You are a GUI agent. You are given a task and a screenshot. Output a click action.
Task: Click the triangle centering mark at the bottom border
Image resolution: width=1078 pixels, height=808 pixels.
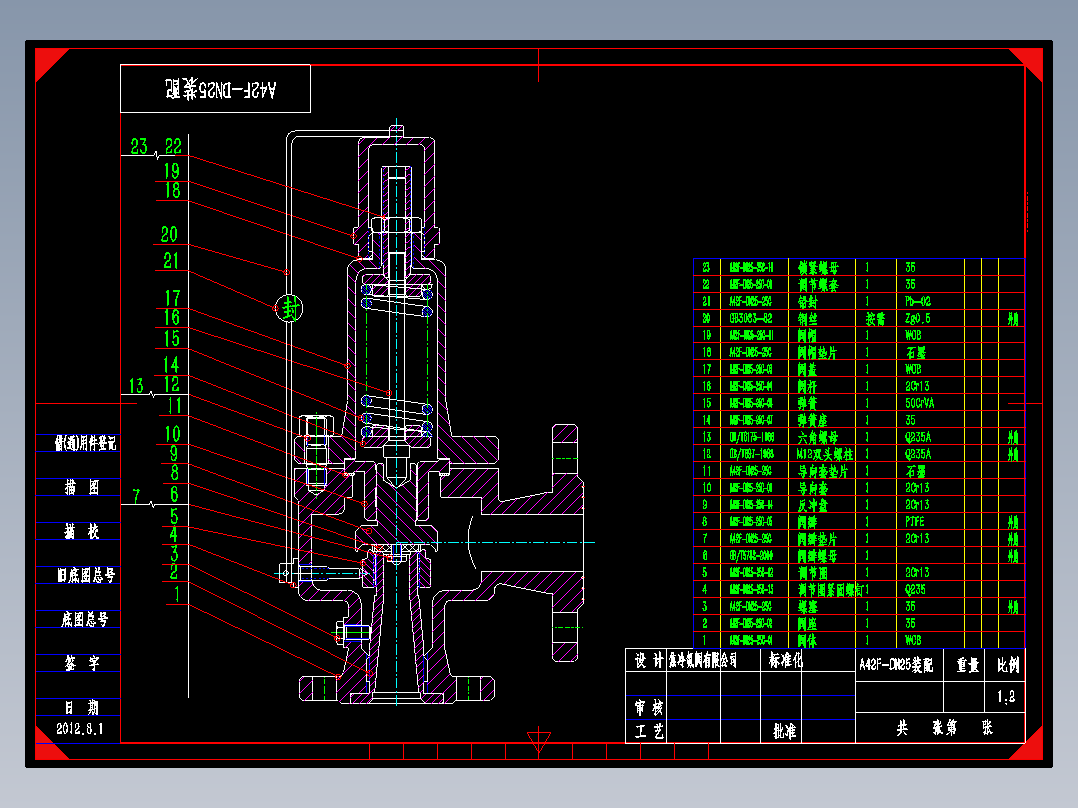pyautogui.click(x=538, y=741)
